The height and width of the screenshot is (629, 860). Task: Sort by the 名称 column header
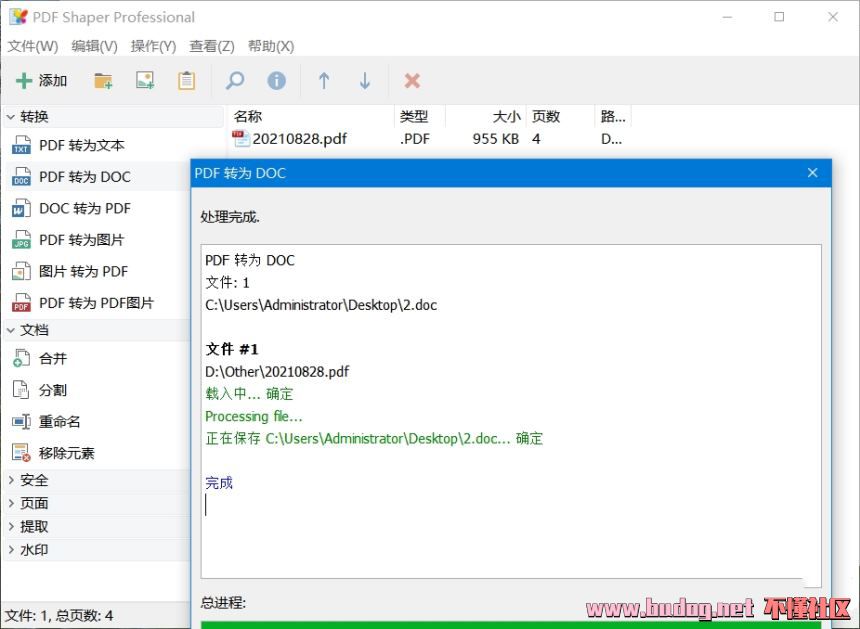pos(311,116)
